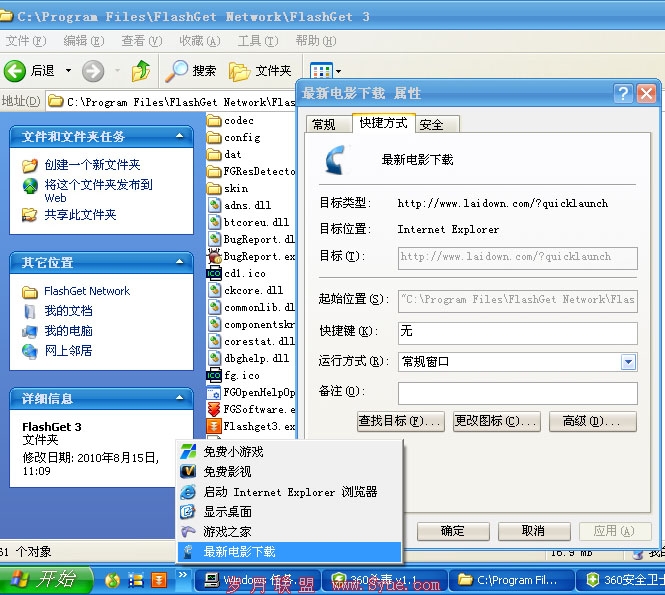Screen dimensions: 665x595
Task: Click the 备注 comment field
Action: [517, 393]
